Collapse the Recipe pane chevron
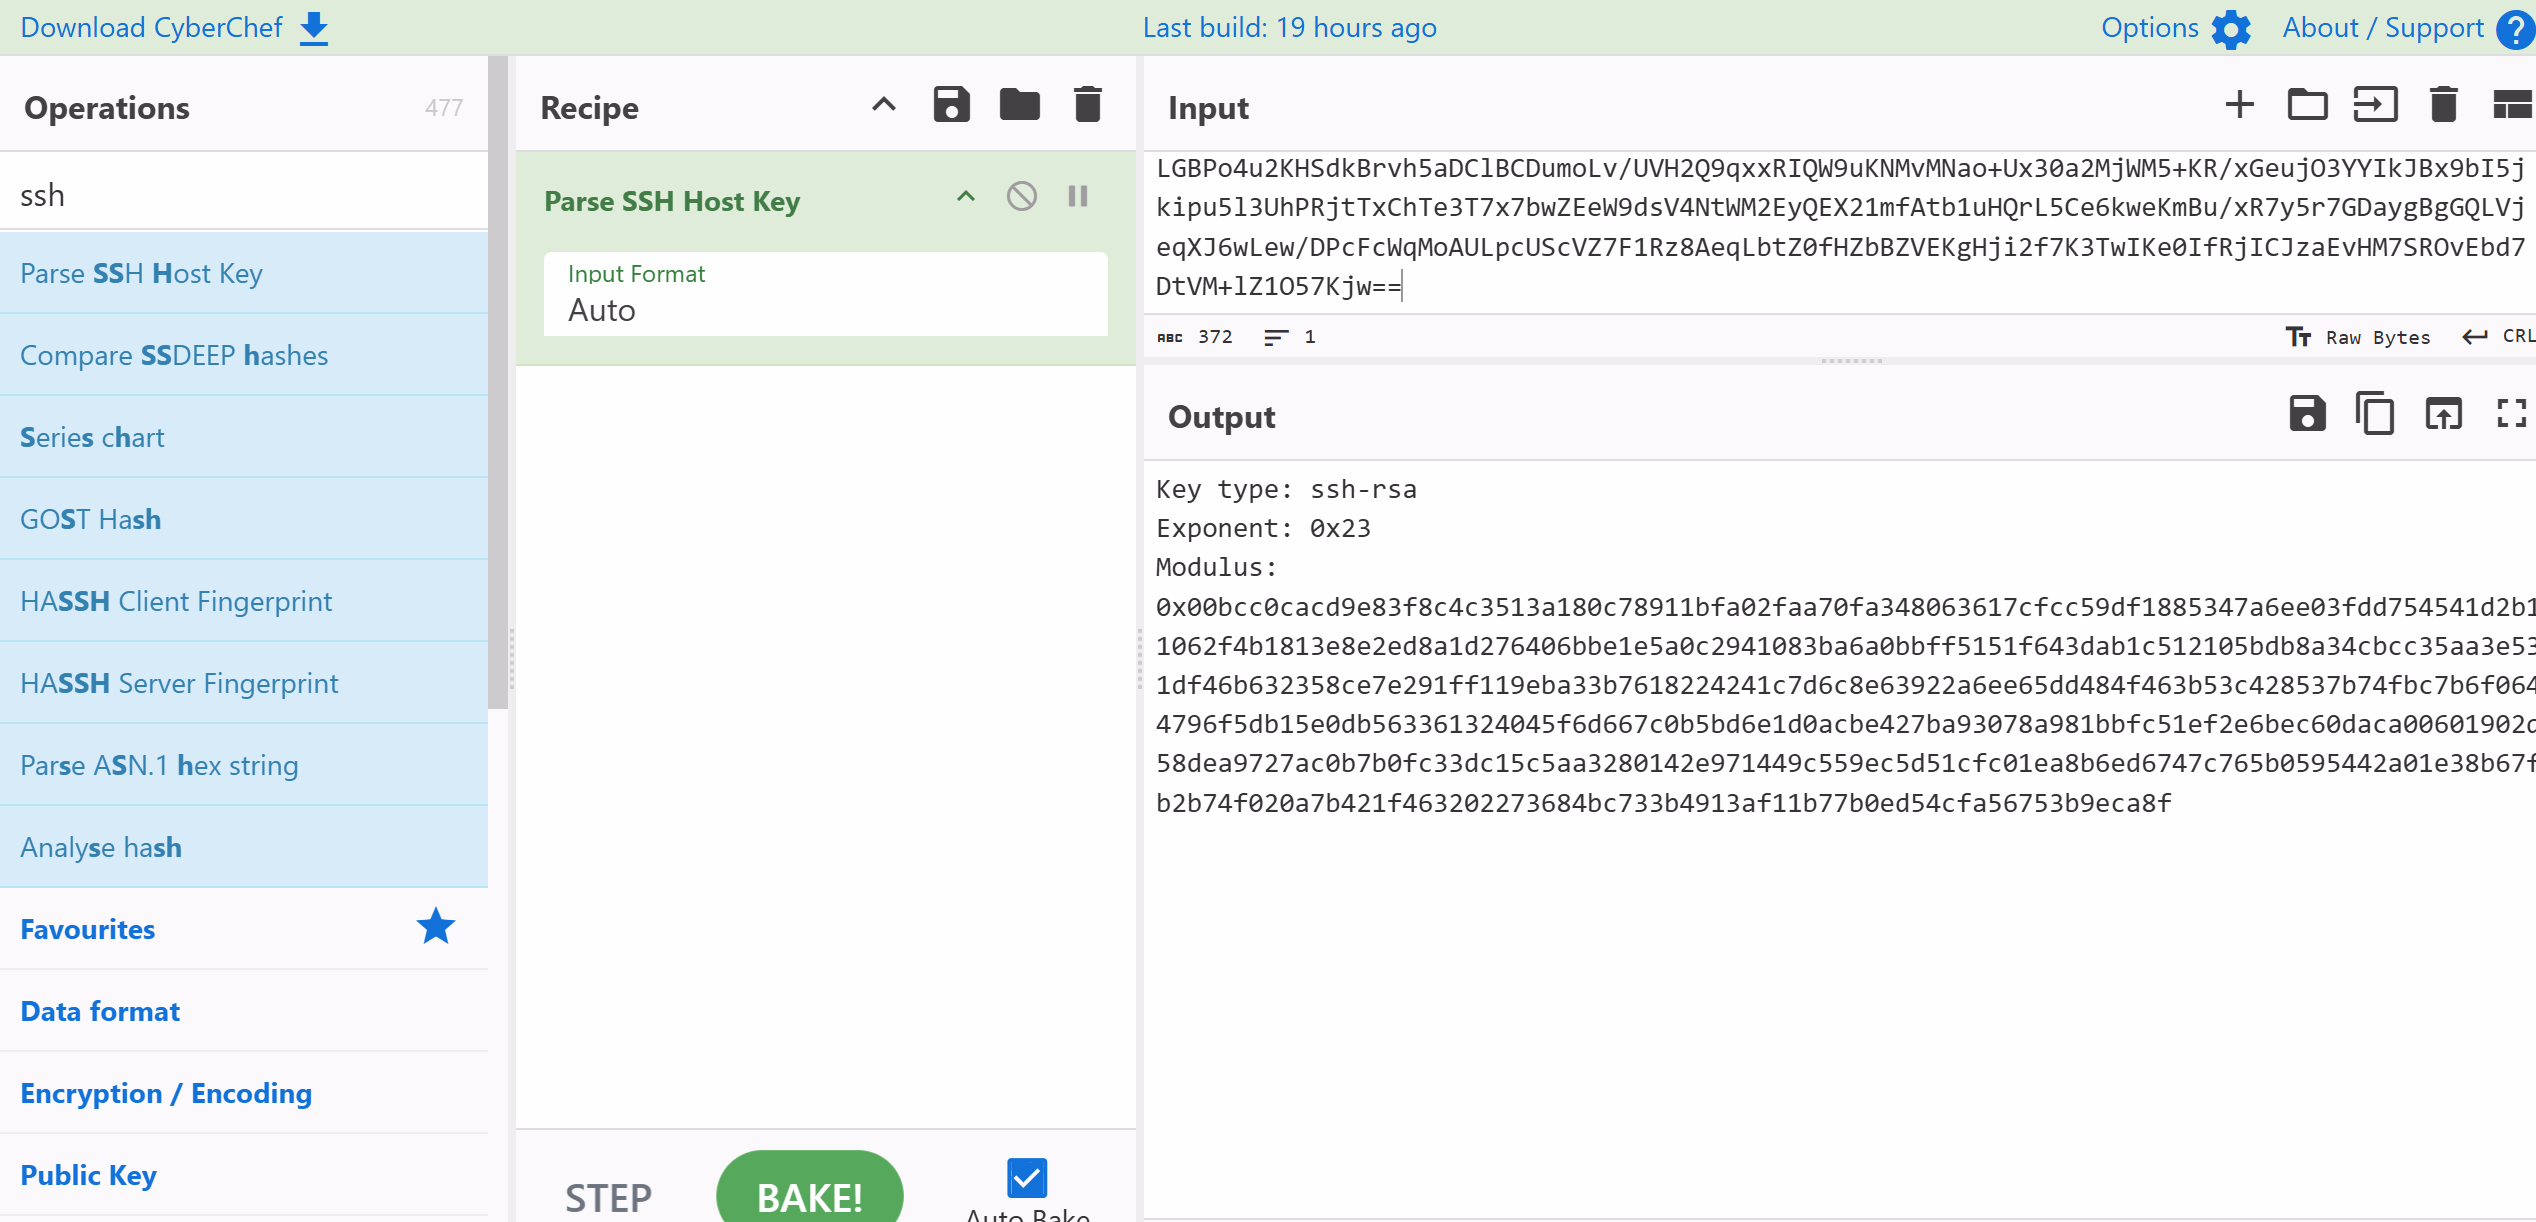Image resolution: width=2536 pixels, height=1222 pixels. point(883,105)
